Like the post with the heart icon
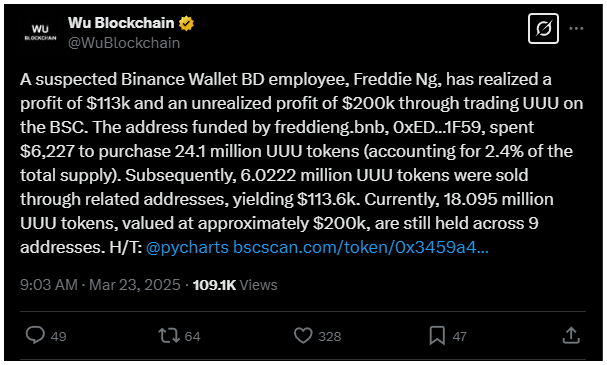The image size is (607, 365). point(303,336)
